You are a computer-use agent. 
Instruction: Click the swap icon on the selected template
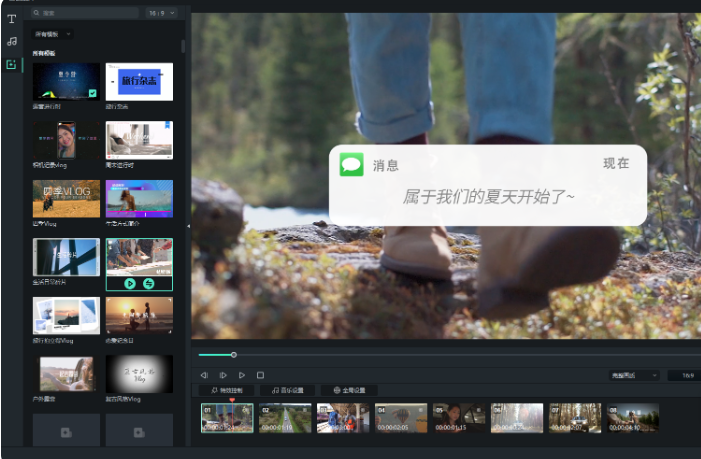click(x=149, y=283)
